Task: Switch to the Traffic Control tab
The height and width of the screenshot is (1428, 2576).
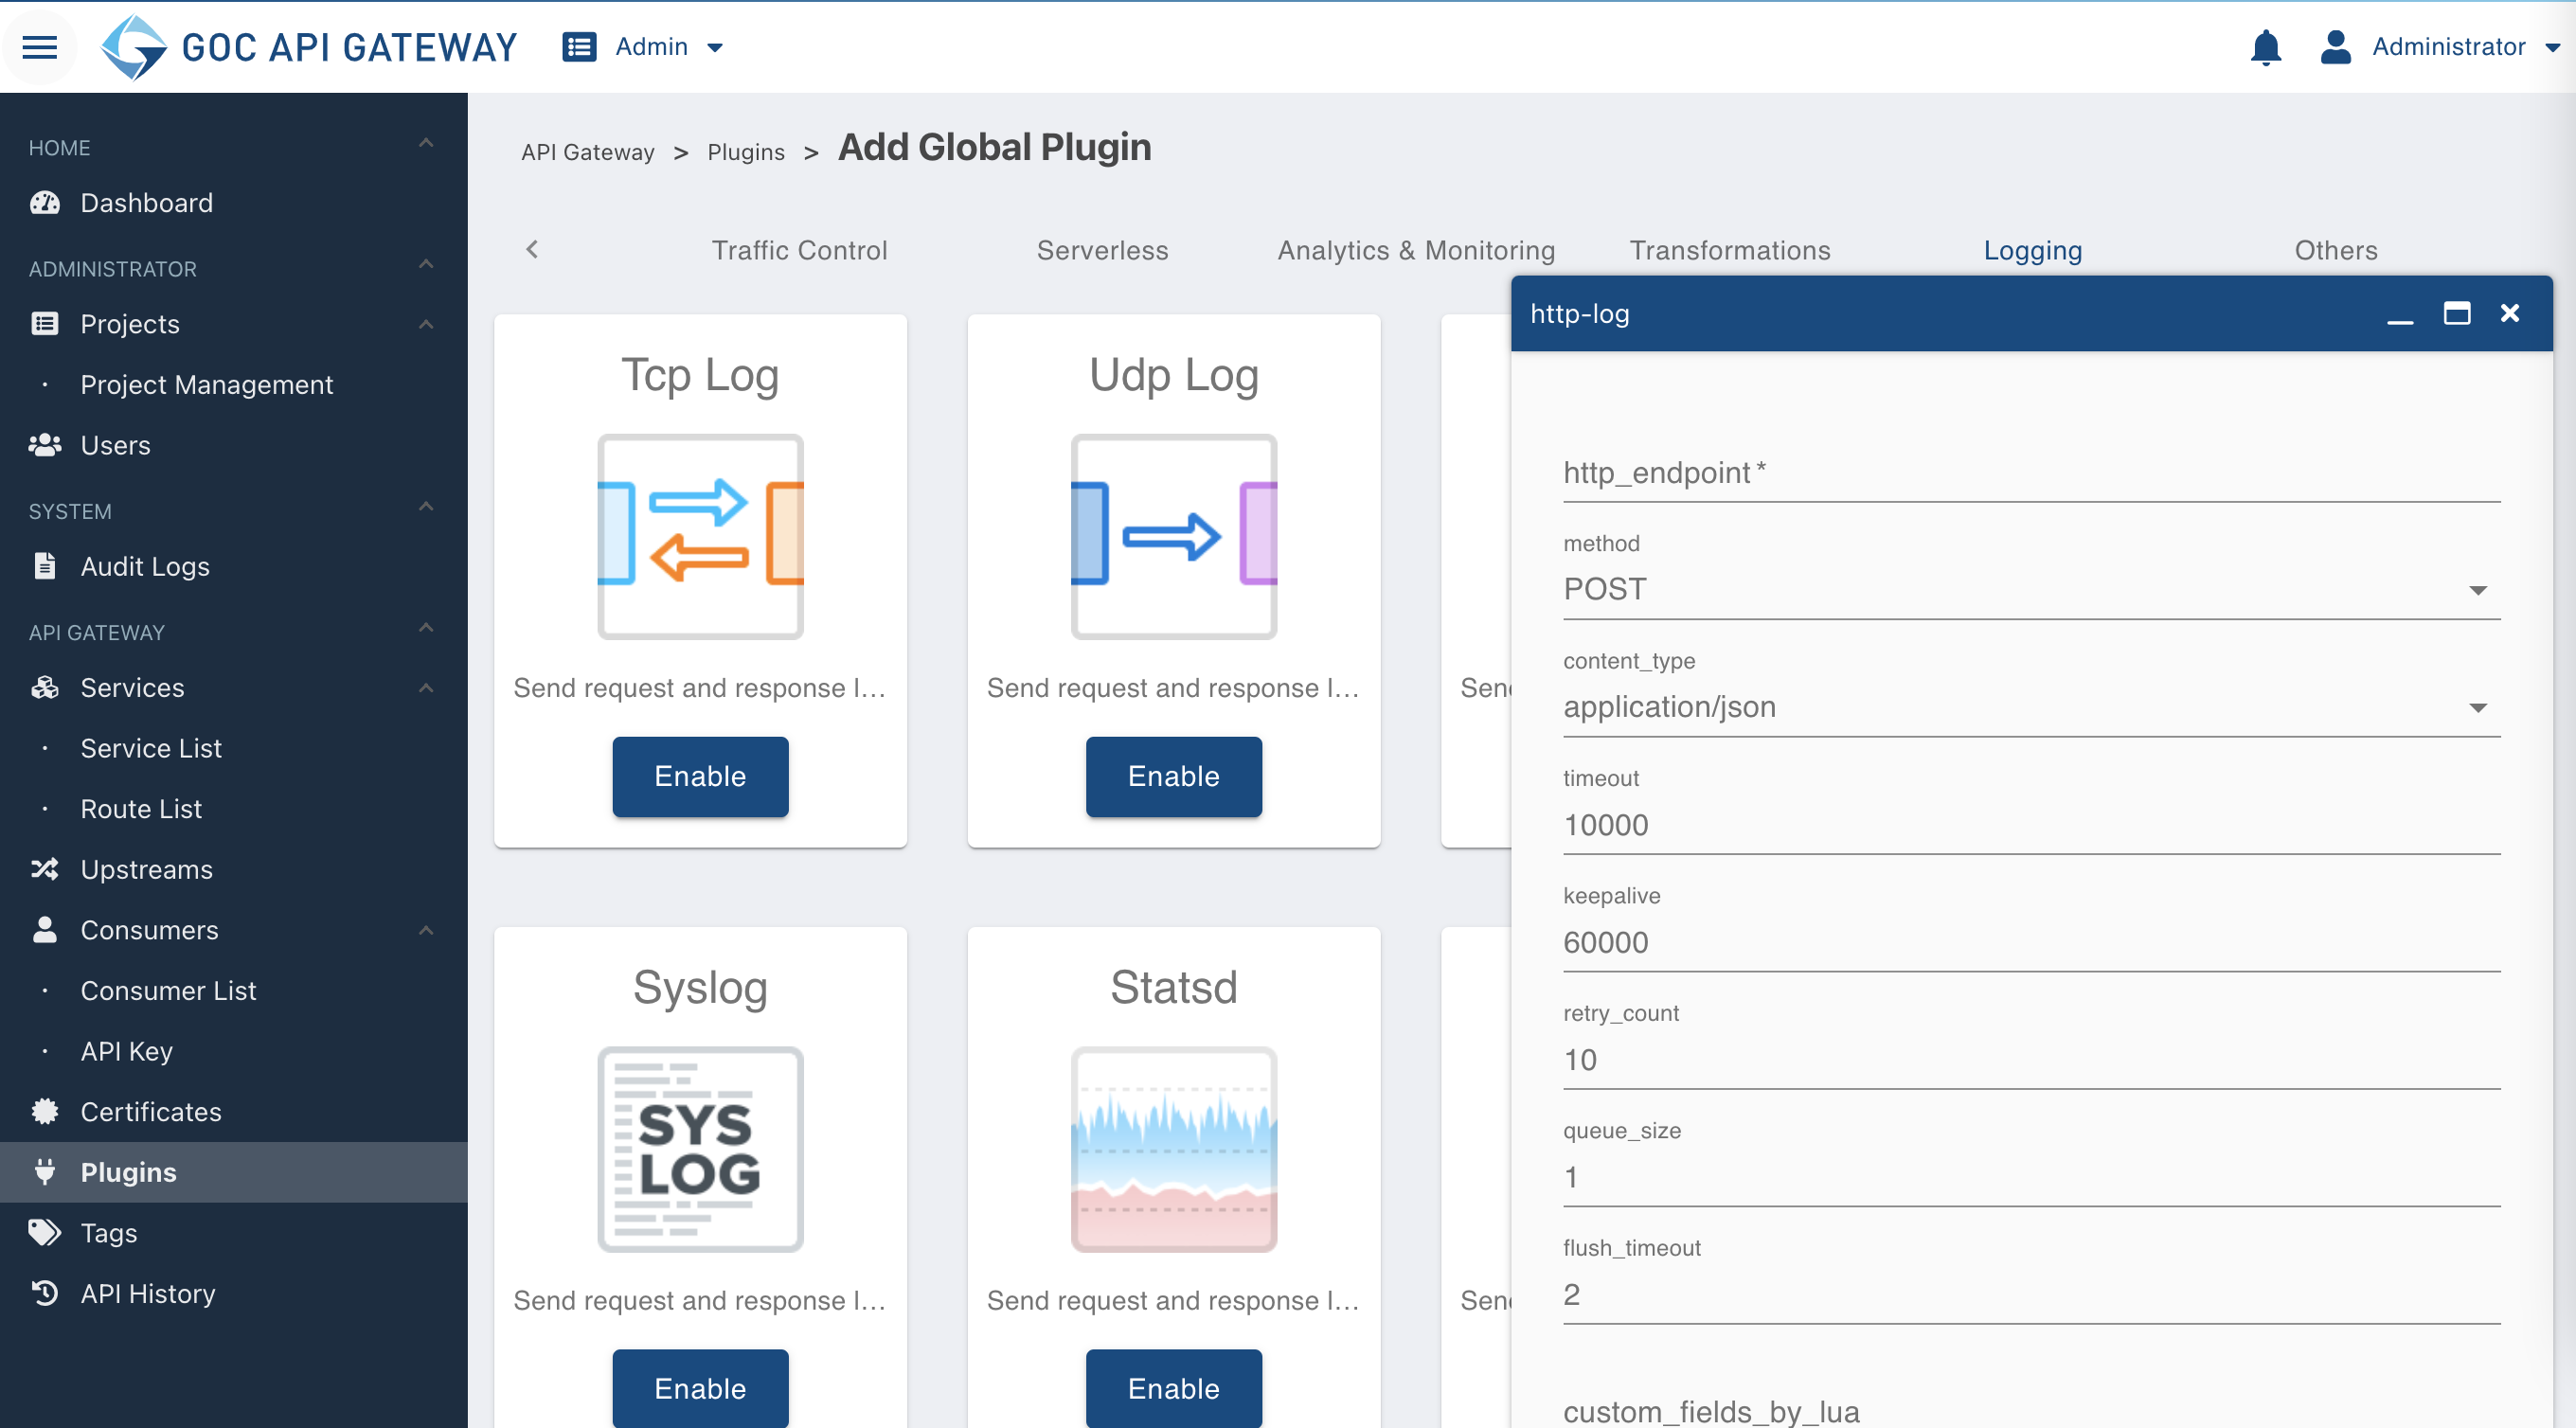Action: point(799,250)
